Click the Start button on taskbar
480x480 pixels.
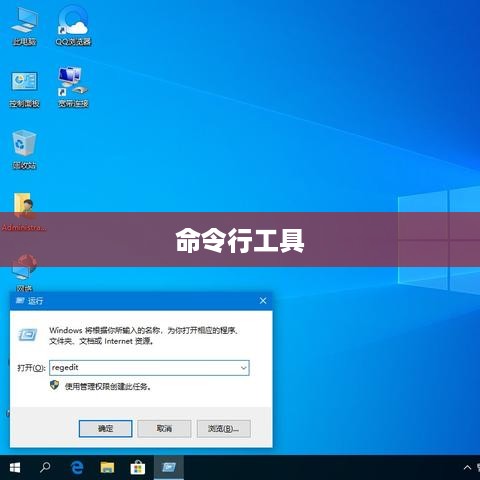click(15, 468)
